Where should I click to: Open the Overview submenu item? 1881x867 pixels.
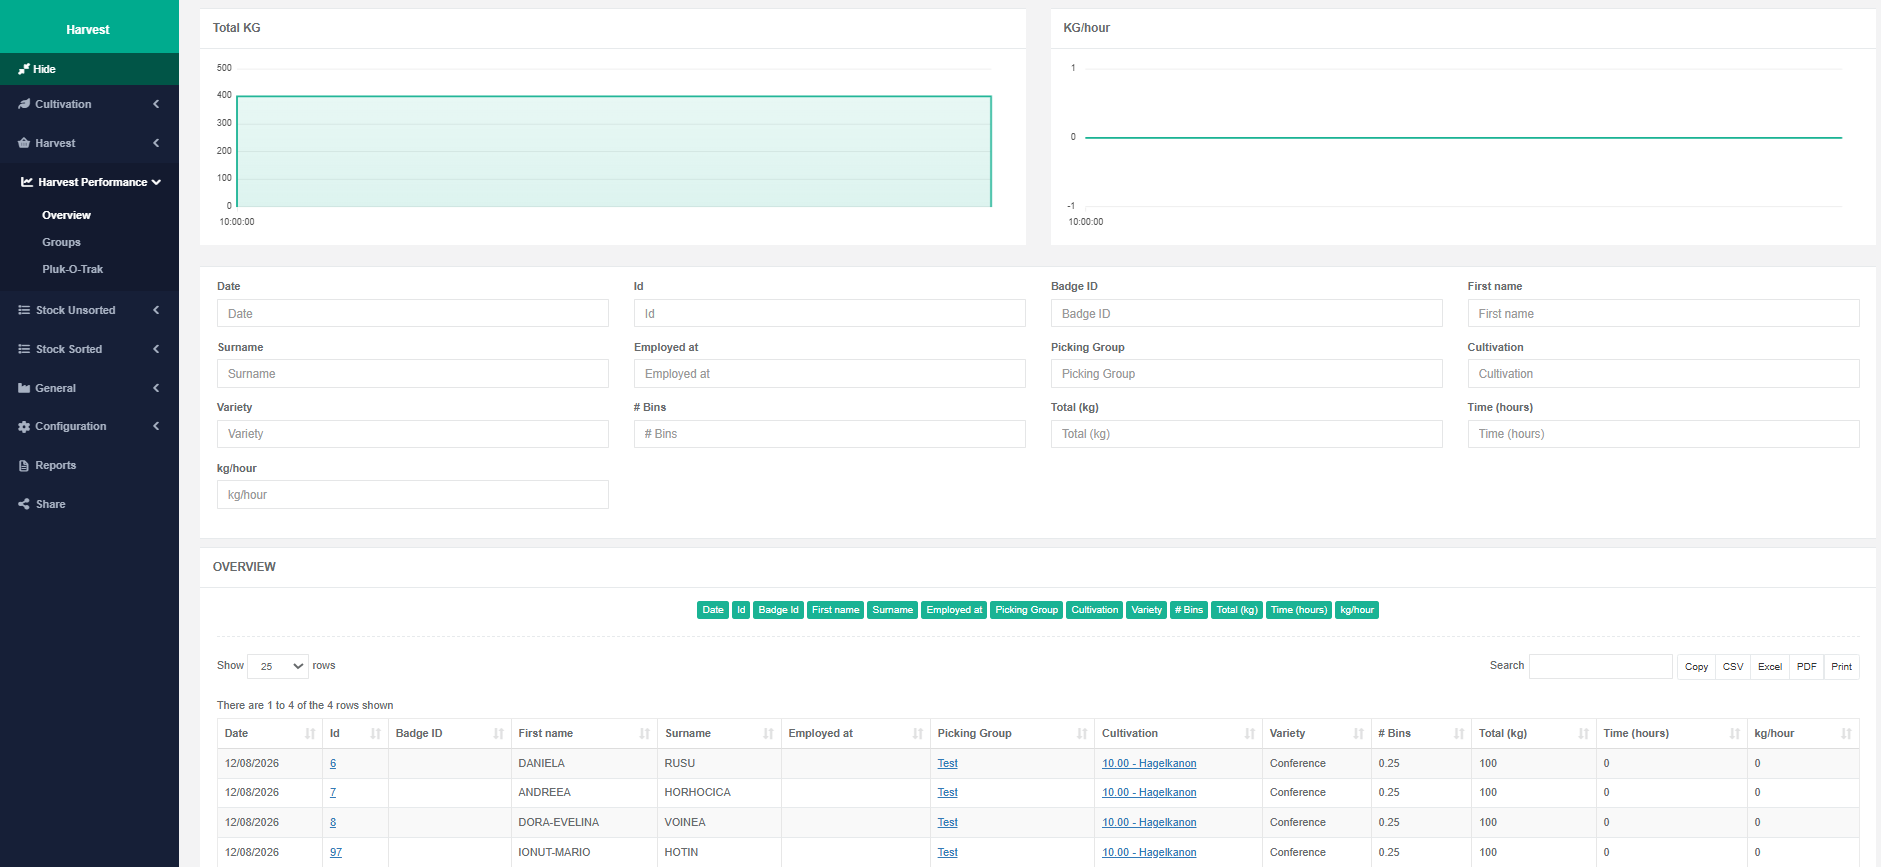click(66, 215)
